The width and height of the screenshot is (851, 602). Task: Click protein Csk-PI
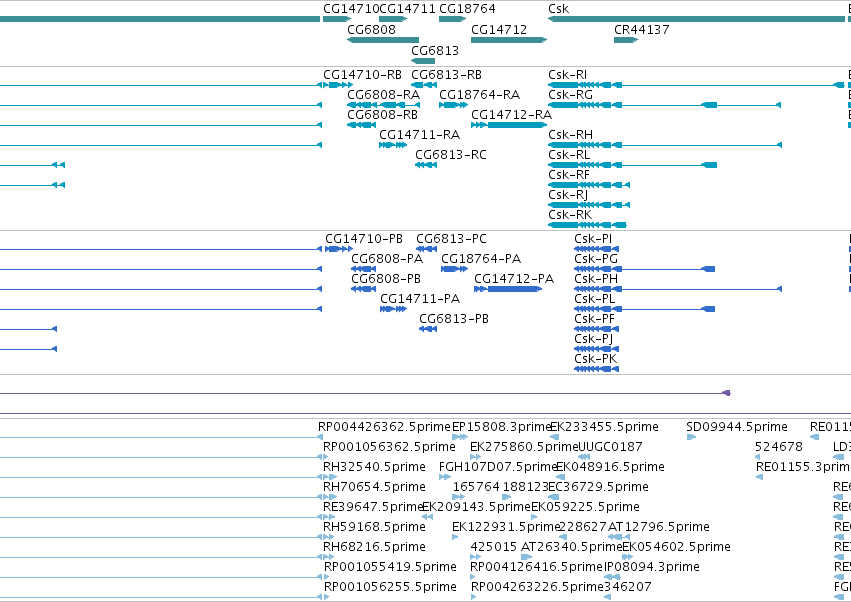point(596,249)
